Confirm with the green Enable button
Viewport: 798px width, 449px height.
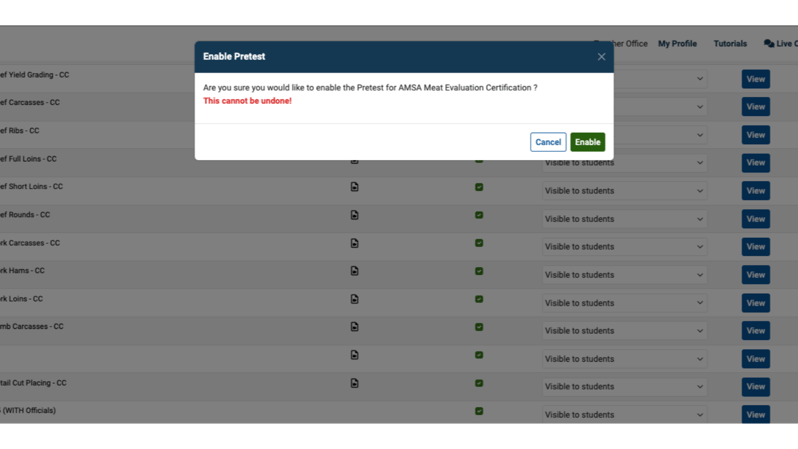(587, 142)
